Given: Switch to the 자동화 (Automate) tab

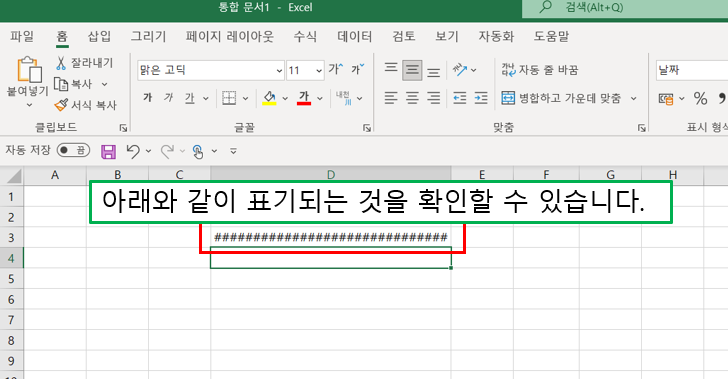Looking at the screenshot, I should (496, 36).
